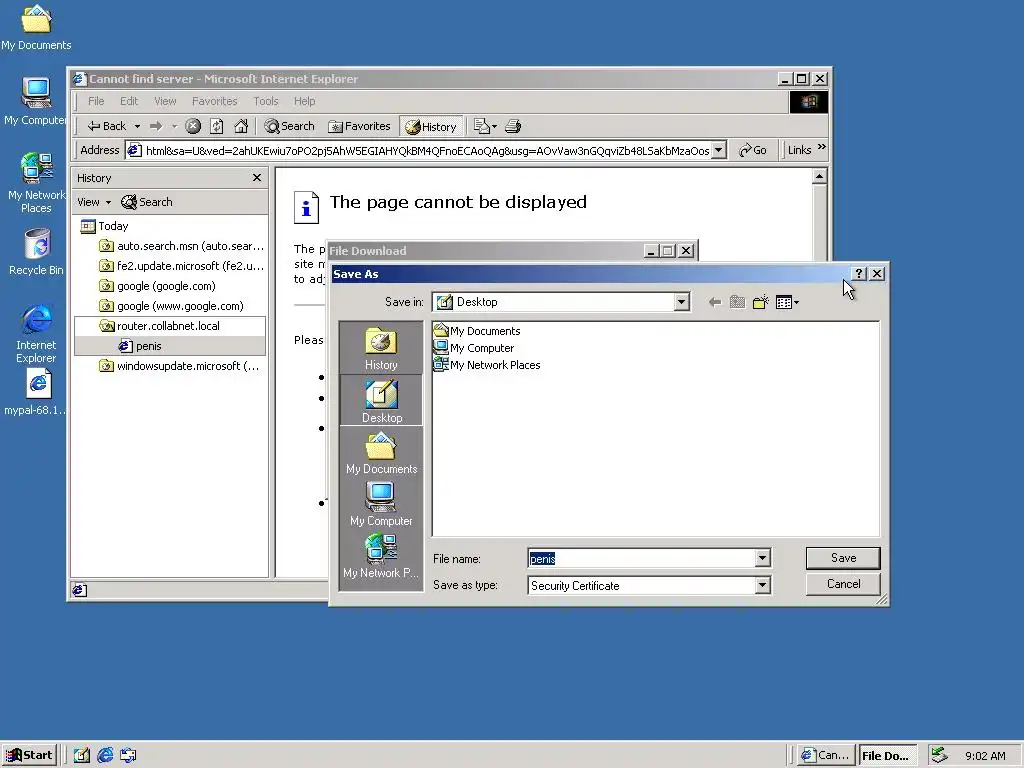1024x768 pixels.
Task: Go back in Internet Explorer toolbar
Action: (106, 126)
